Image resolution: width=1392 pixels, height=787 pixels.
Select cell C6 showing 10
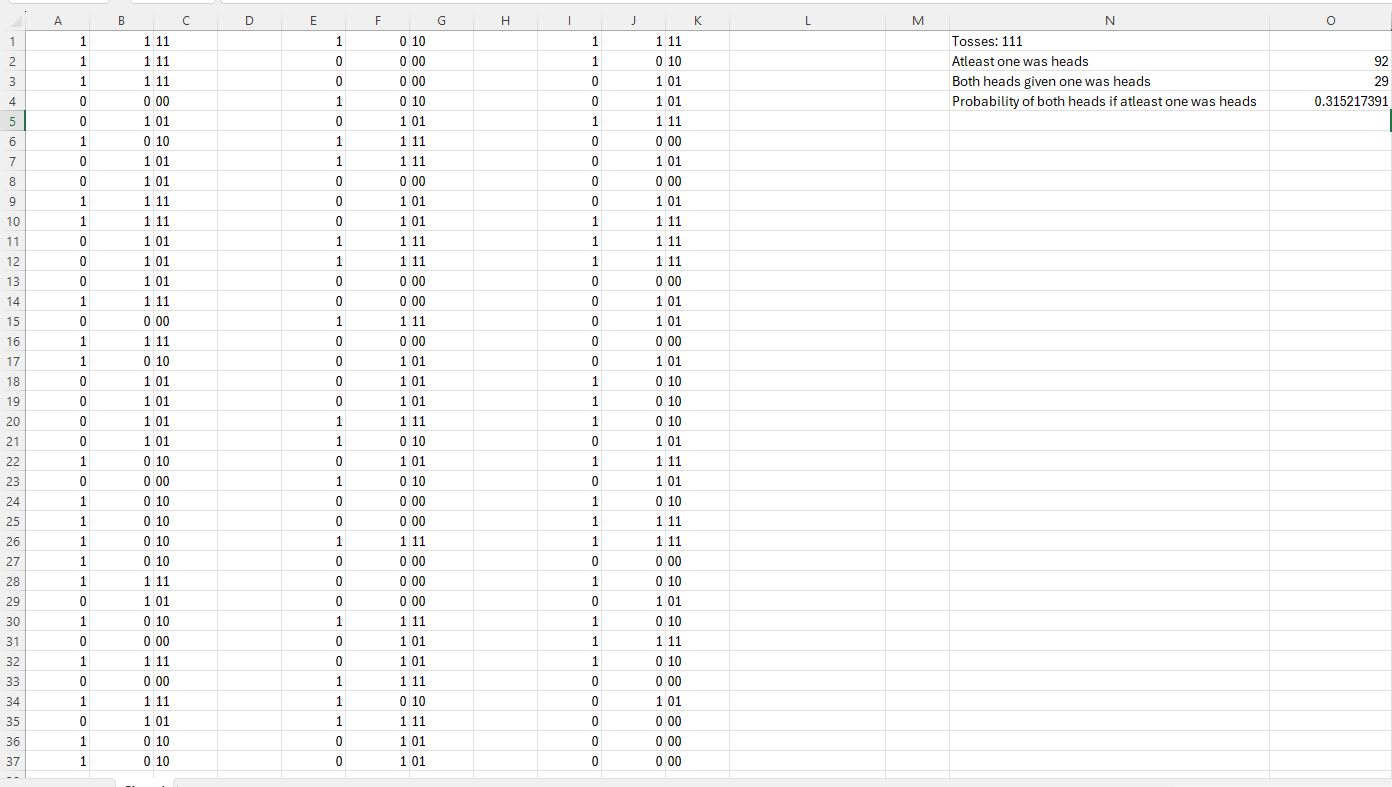coord(185,141)
